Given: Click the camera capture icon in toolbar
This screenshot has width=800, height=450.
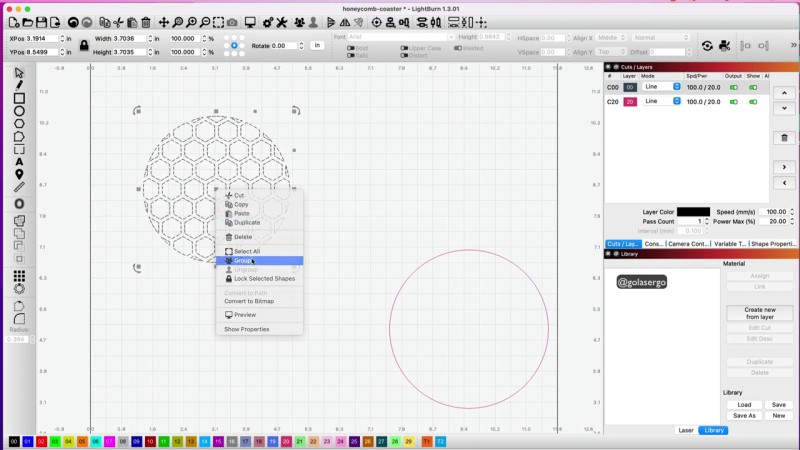Looking at the screenshot, I should [x=232, y=22].
